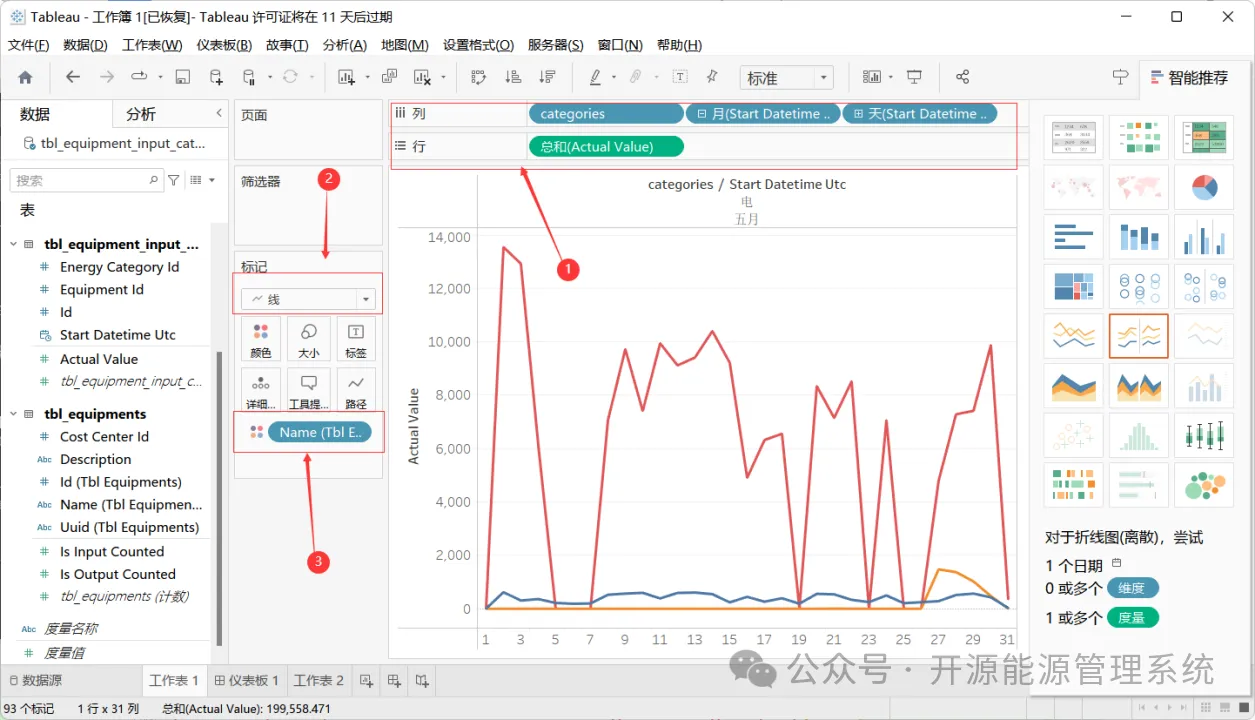
Task: Click the share workbook icon
Action: (963, 77)
